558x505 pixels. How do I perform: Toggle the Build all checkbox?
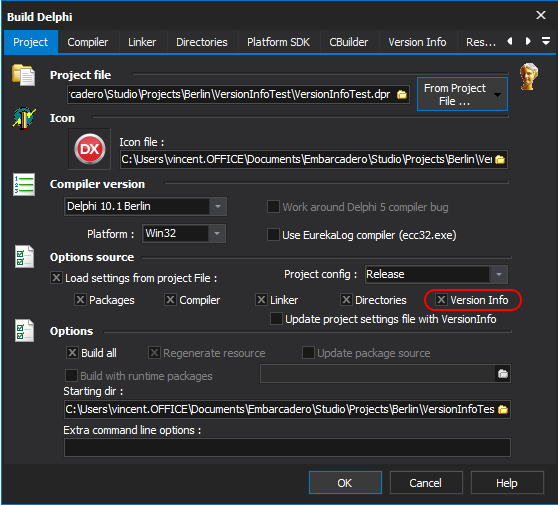(x=72, y=353)
